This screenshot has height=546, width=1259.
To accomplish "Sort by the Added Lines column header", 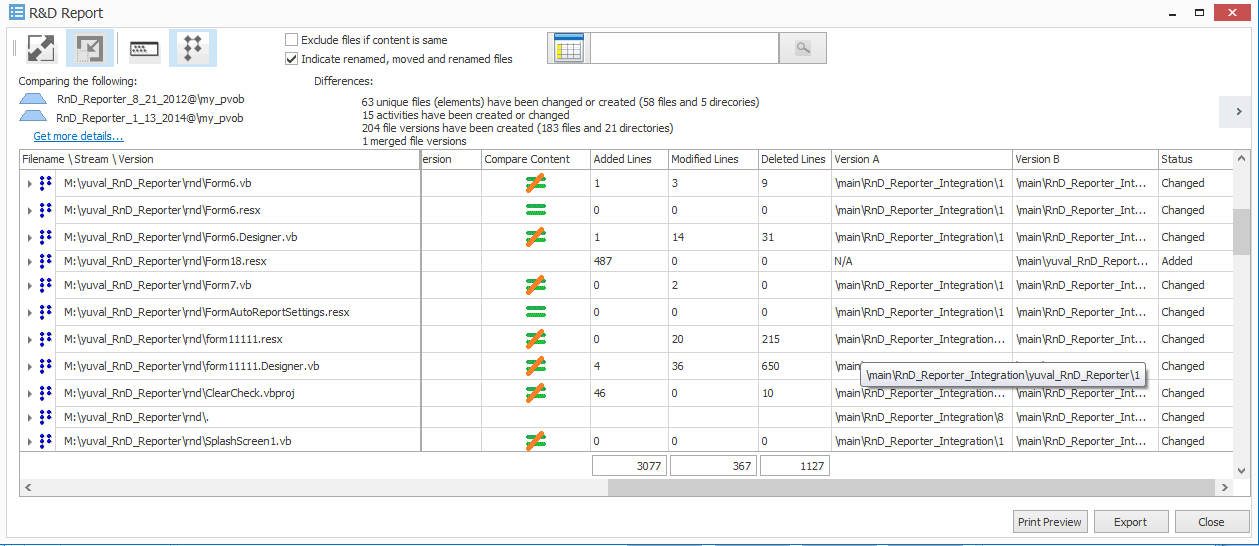I will (622, 159).
